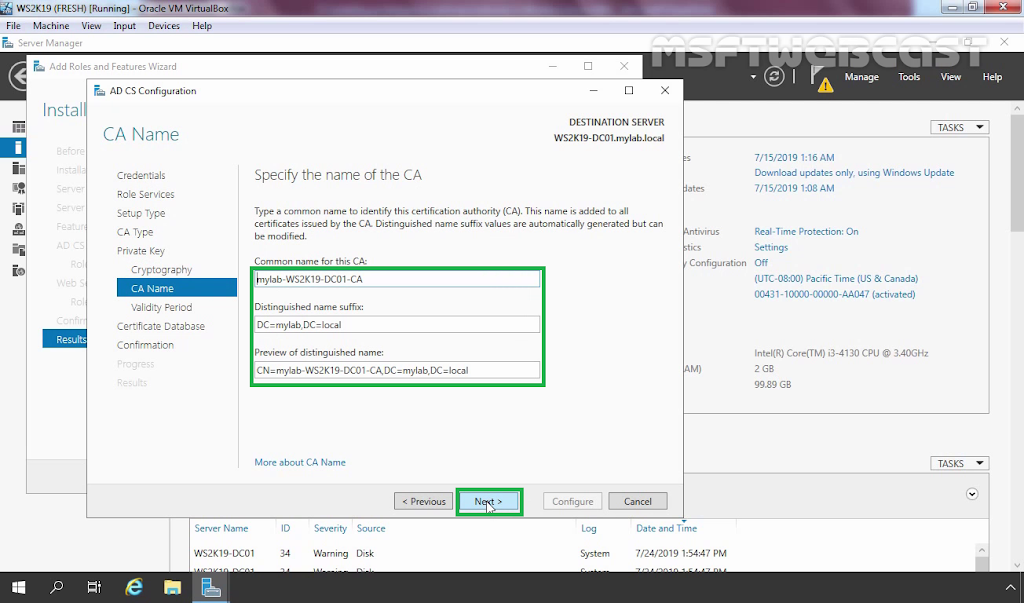
Task: Click the Common name for this CA field
Action: coord(397,279)
